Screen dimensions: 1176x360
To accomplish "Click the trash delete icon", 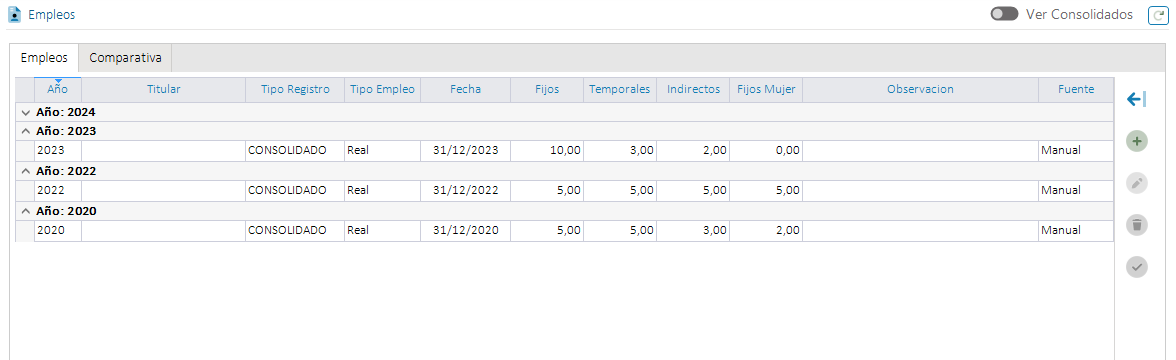I will (x=1137, y=225).
